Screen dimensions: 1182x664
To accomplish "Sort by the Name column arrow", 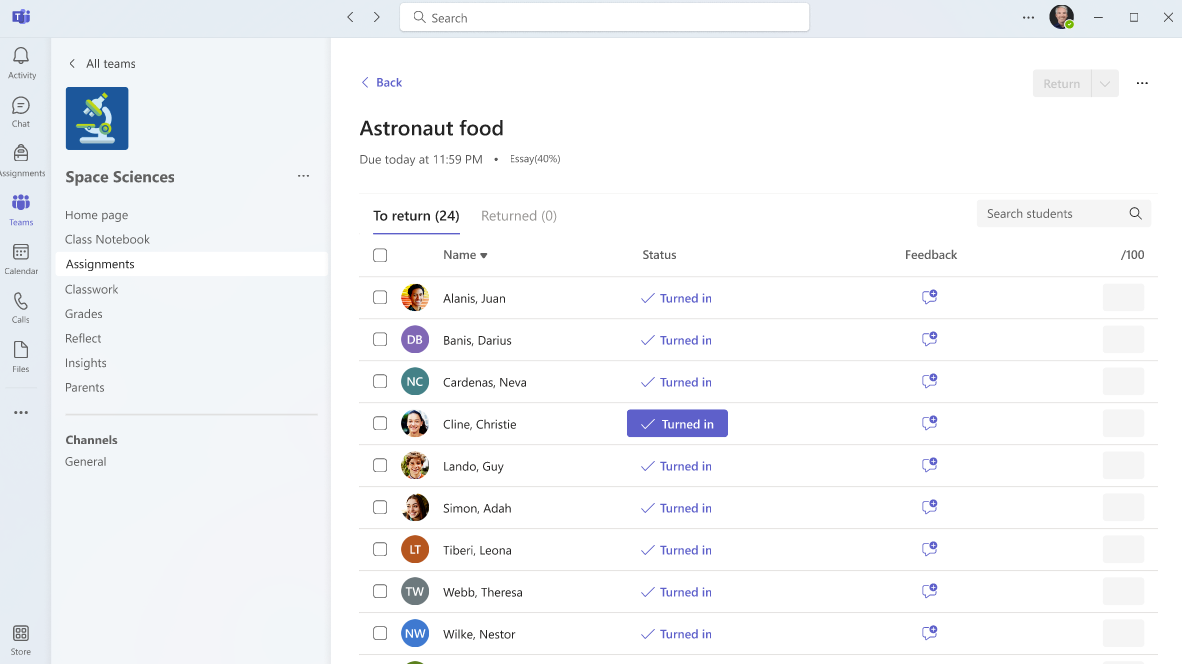I will click(x=484, y=256).
